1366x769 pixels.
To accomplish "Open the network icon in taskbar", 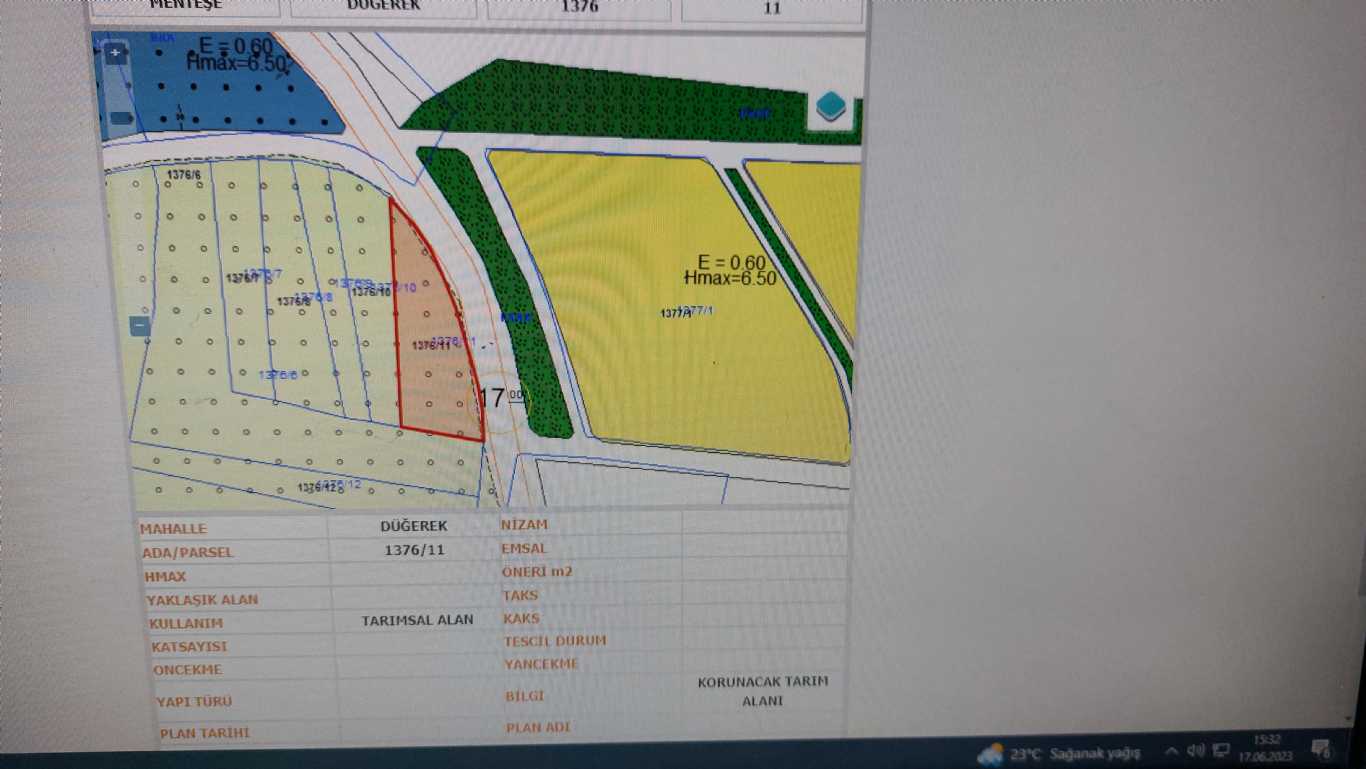I will (x=1221, y=750).
